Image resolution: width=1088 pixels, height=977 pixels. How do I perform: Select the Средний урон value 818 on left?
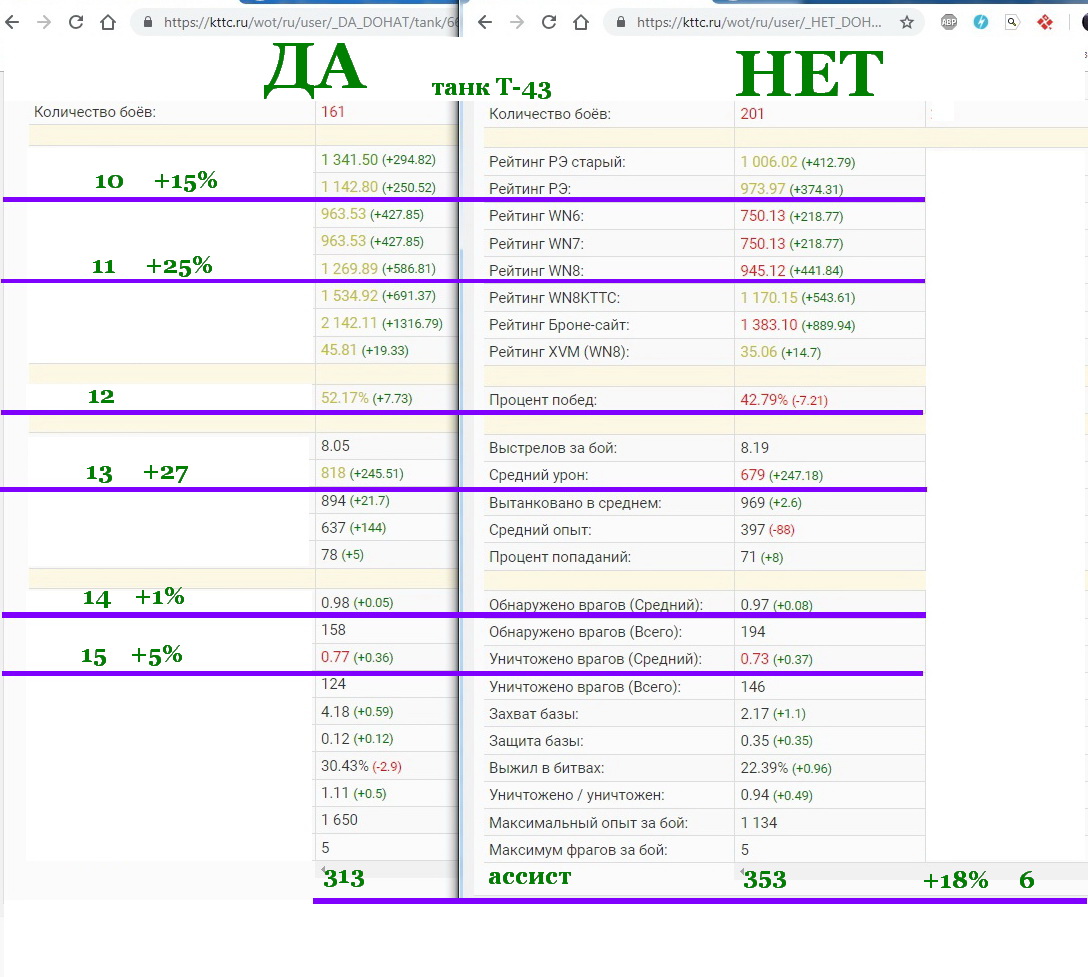coord(333,473)
